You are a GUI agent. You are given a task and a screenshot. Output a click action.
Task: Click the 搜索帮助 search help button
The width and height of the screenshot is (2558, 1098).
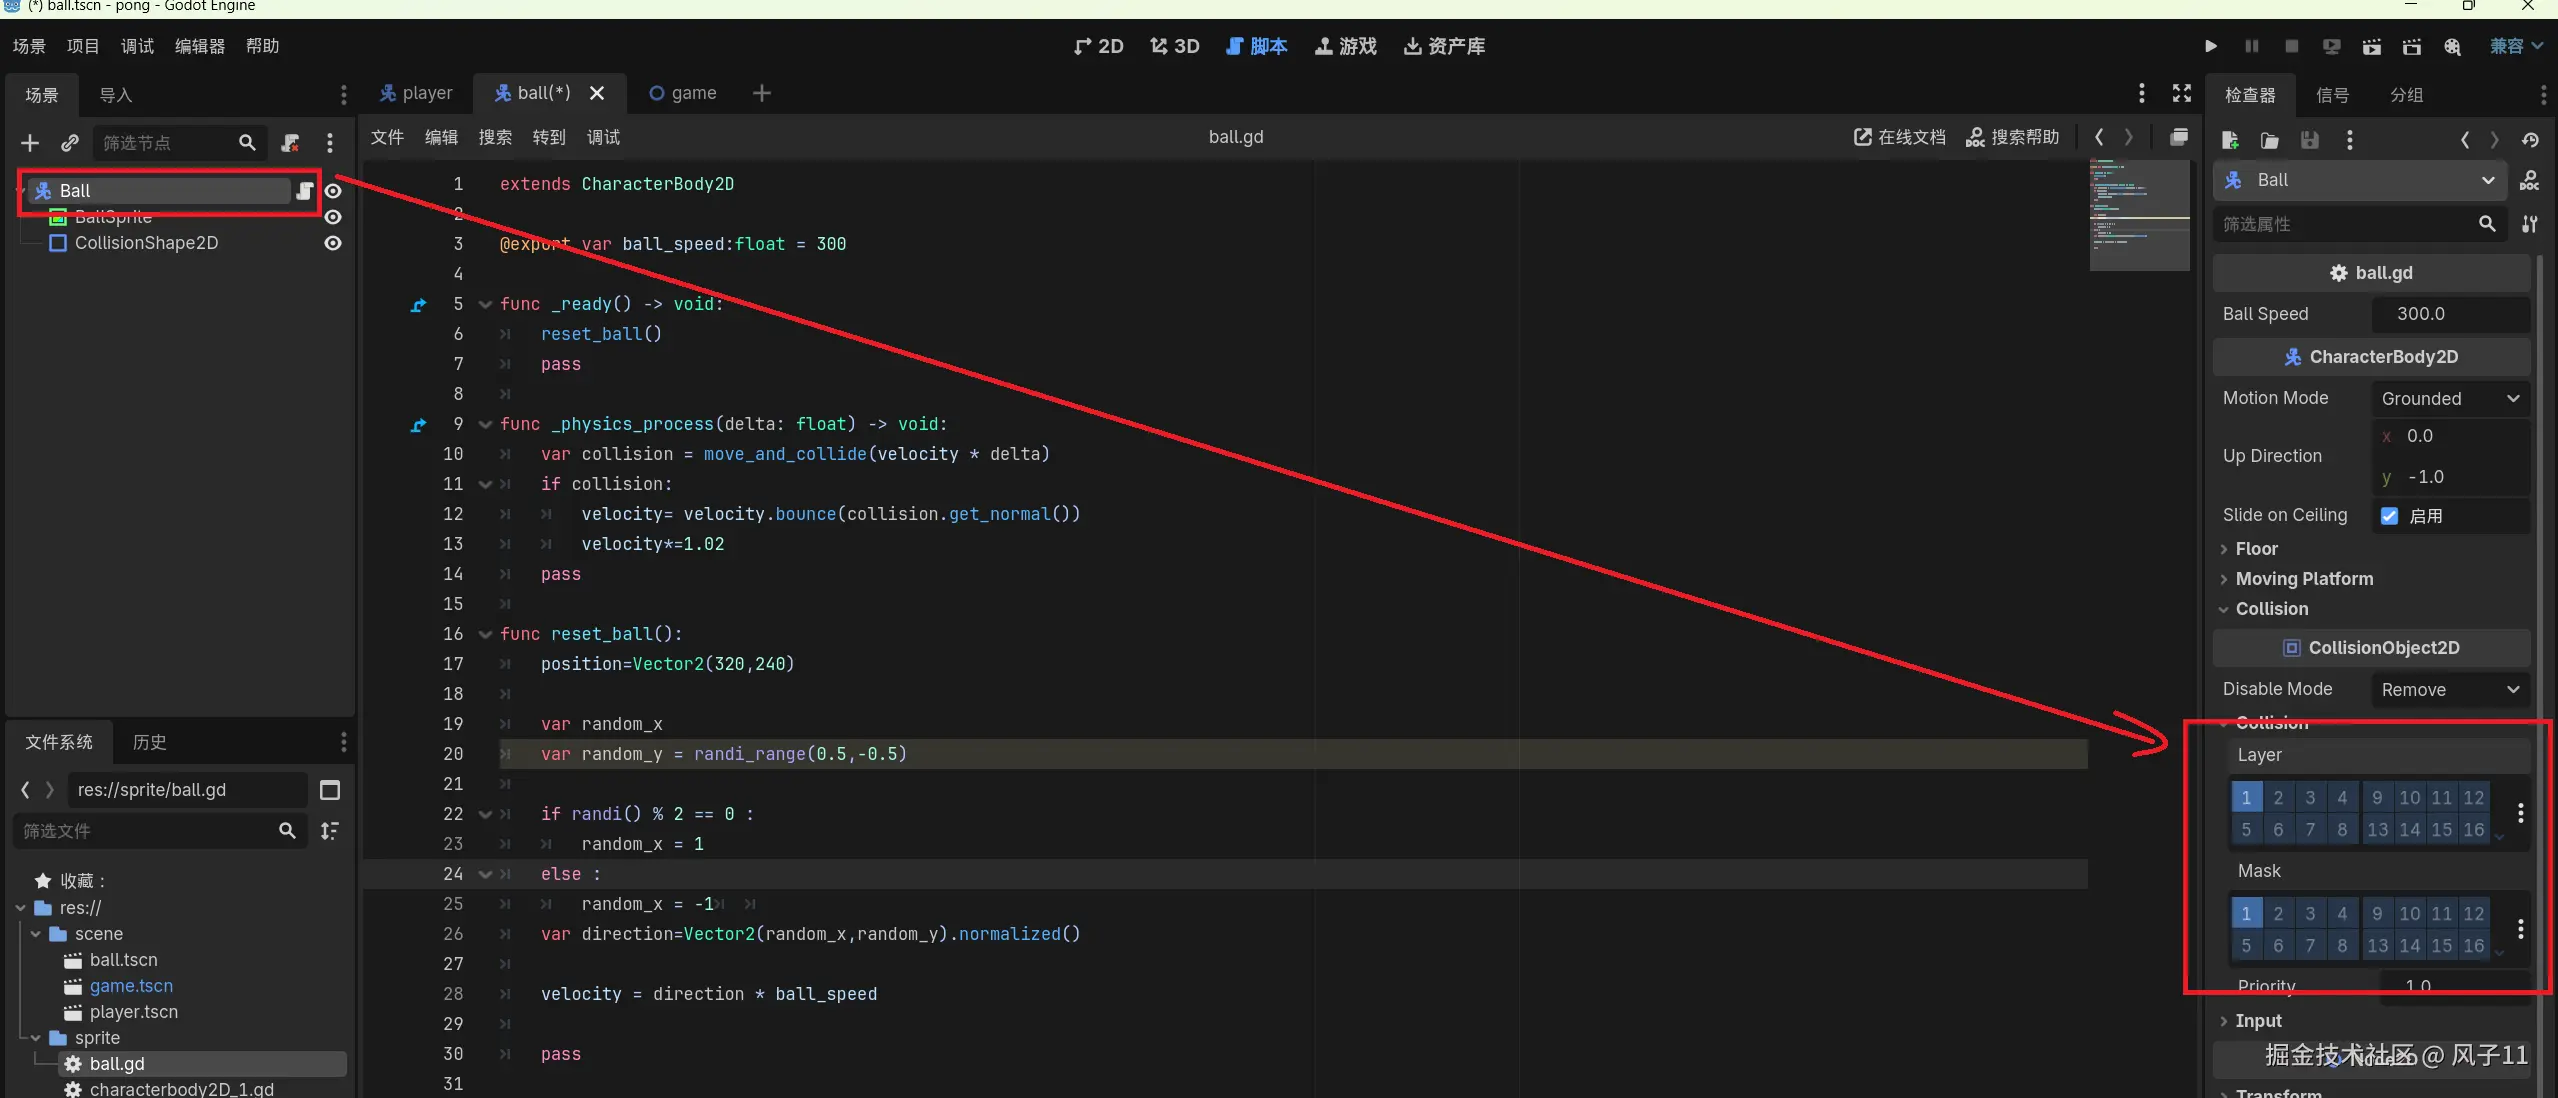point(2013,137)
